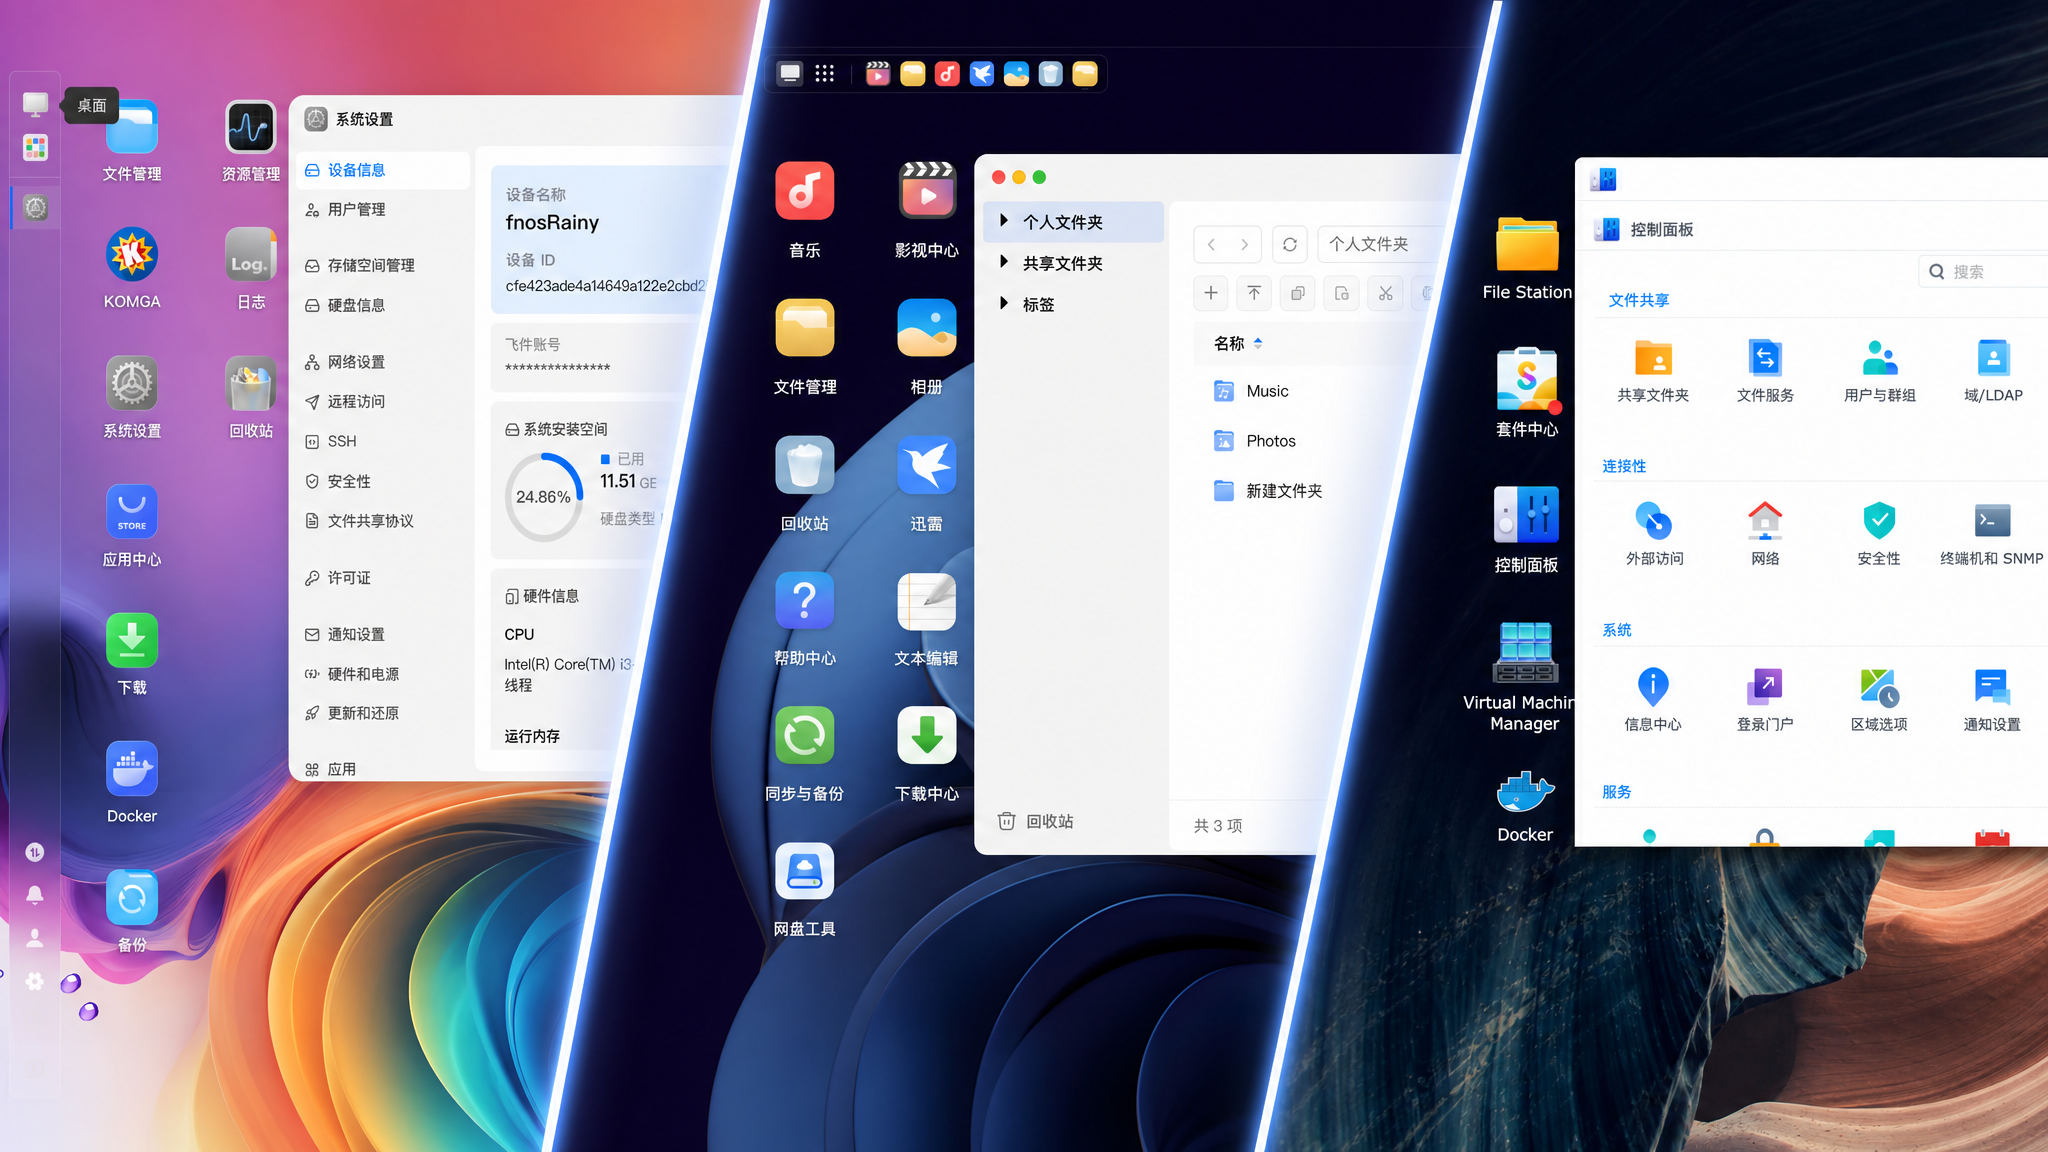The width and height of the screenshot is (2048, 1152).
Task: Open 外部访问 in the control panel
Action: (x=1654, y=521)
